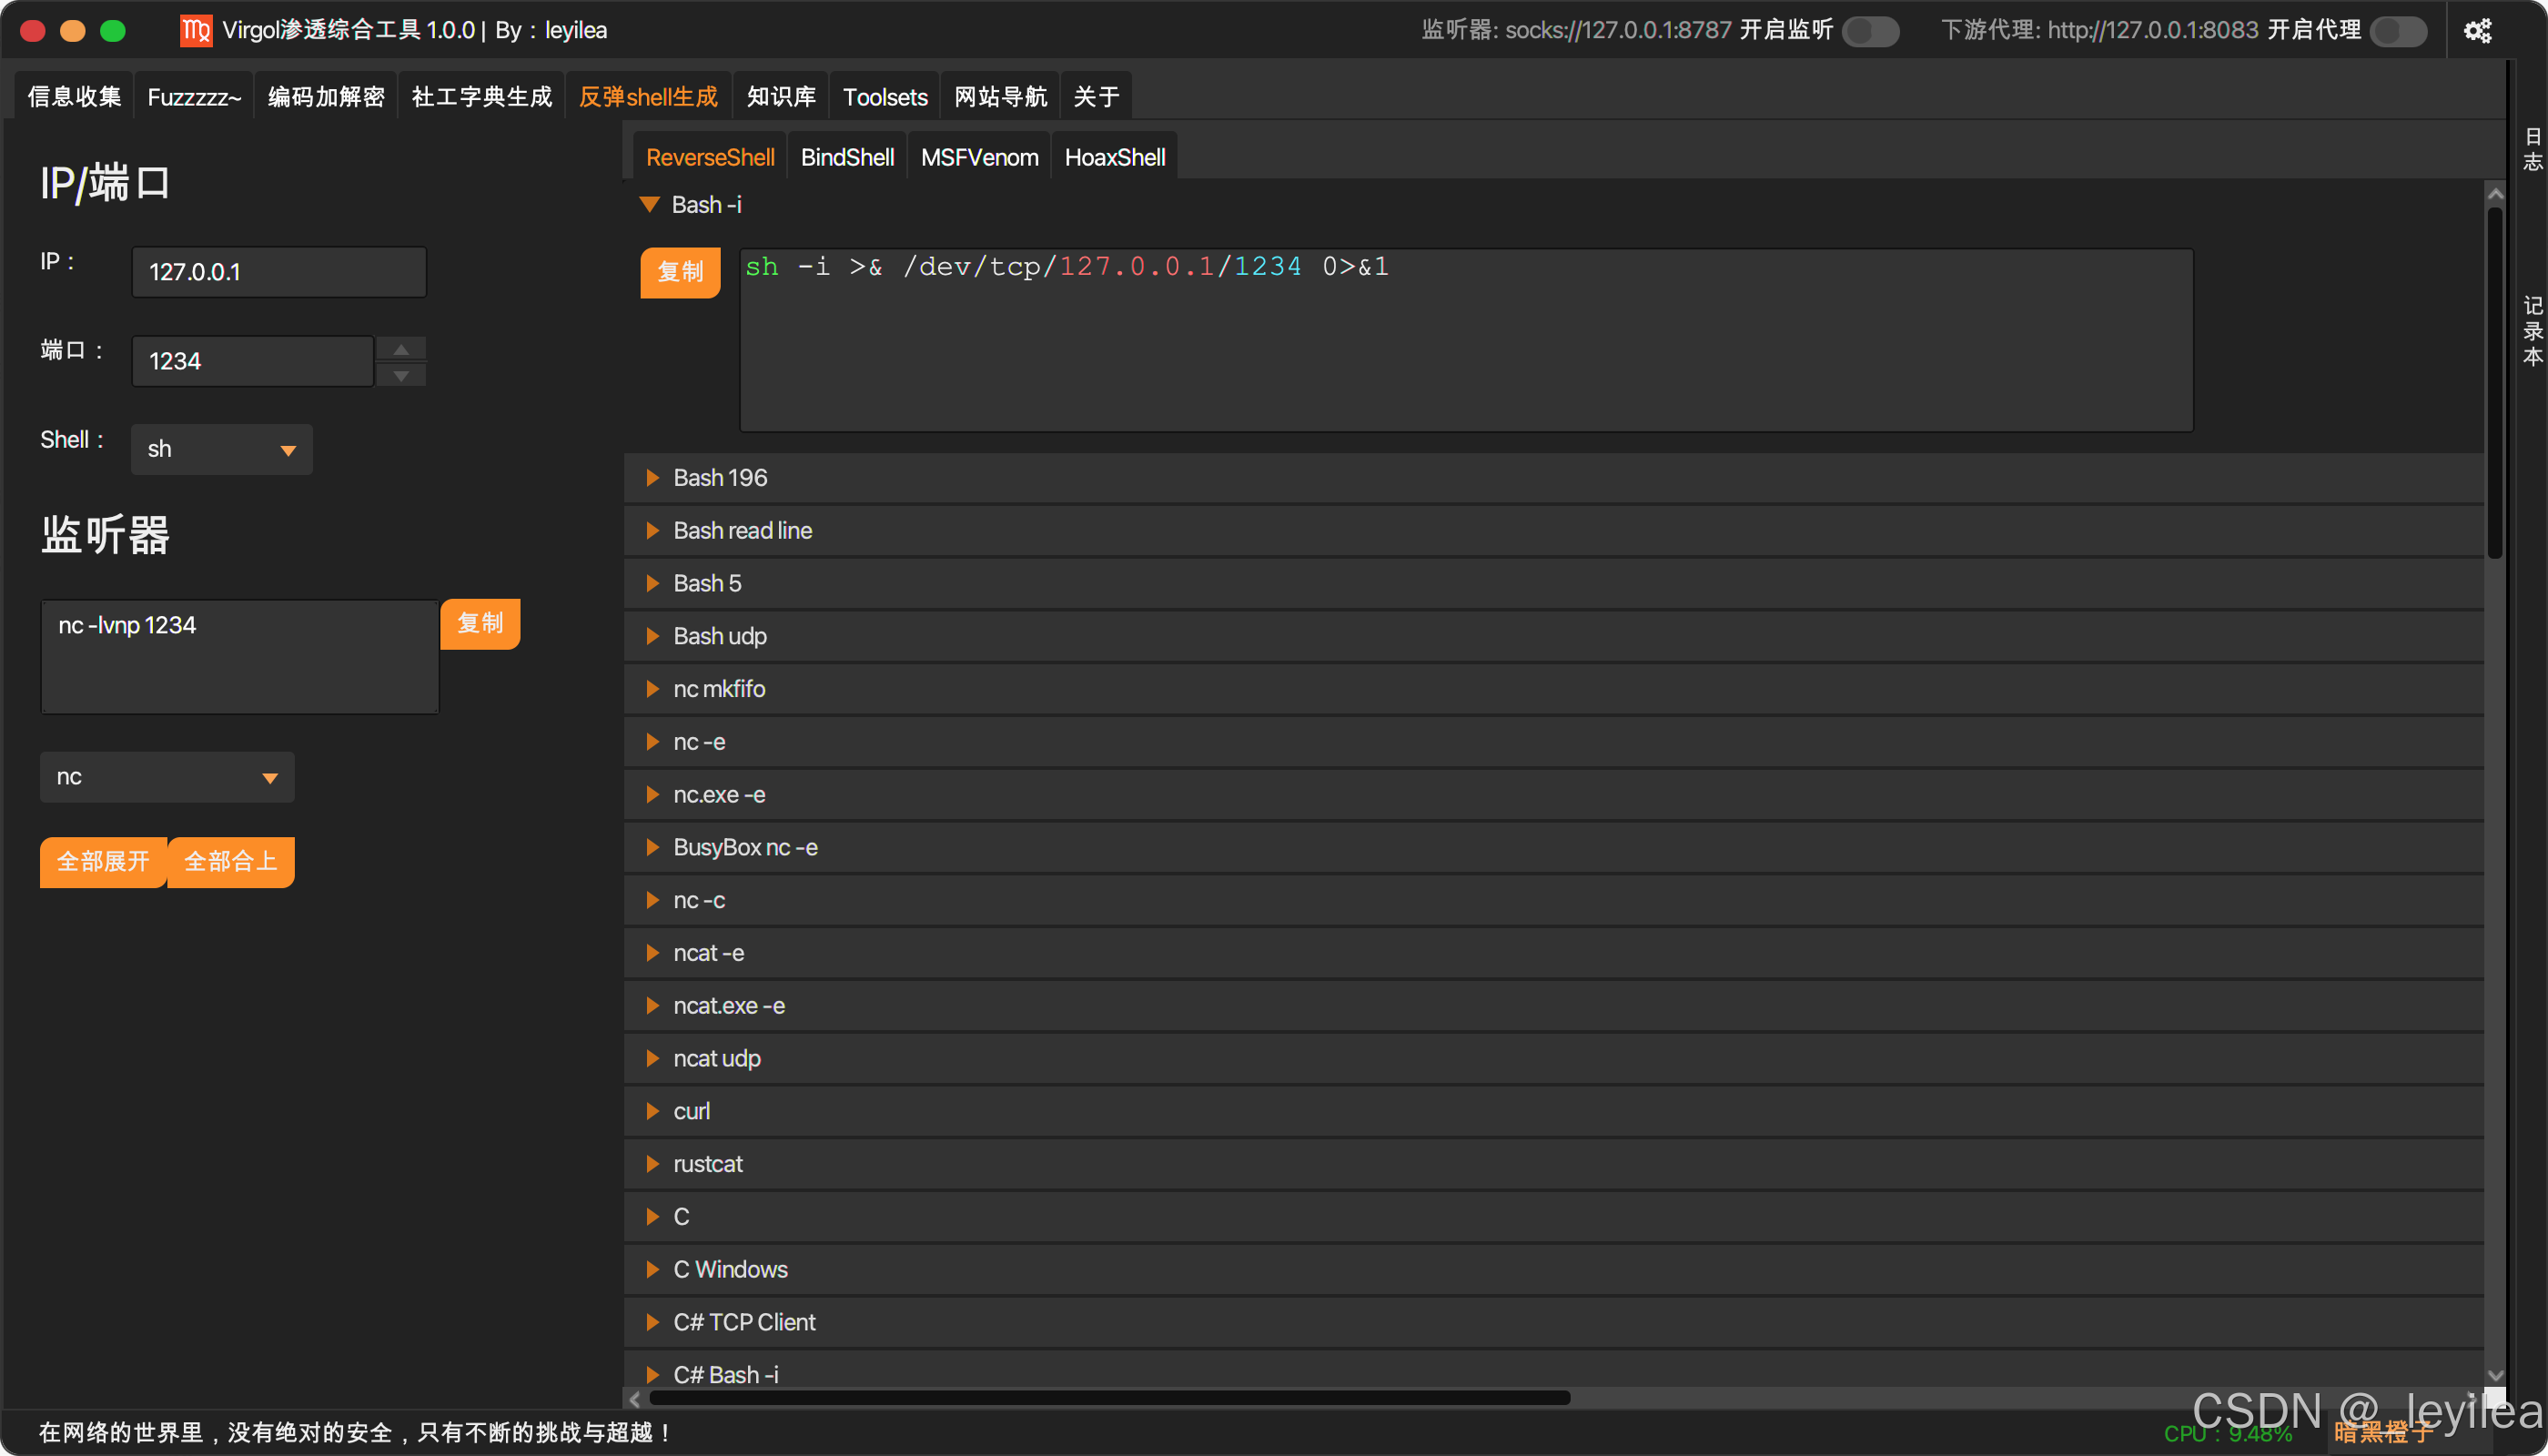Viewport: 2548px width, 1456px height.
Task: Open the settings gear icon
Action: [2477, 31]
